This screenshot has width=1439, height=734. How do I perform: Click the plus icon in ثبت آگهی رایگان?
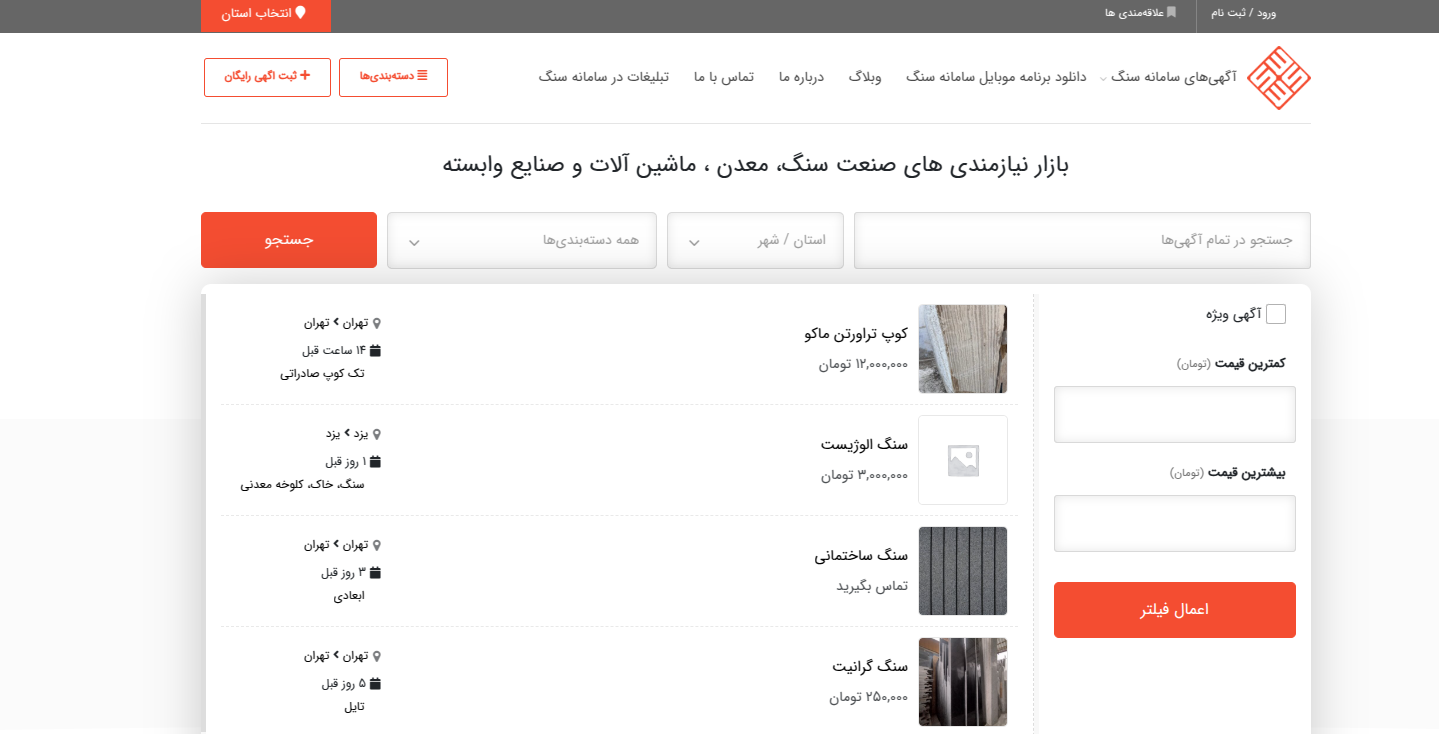[x=305, y=76]
